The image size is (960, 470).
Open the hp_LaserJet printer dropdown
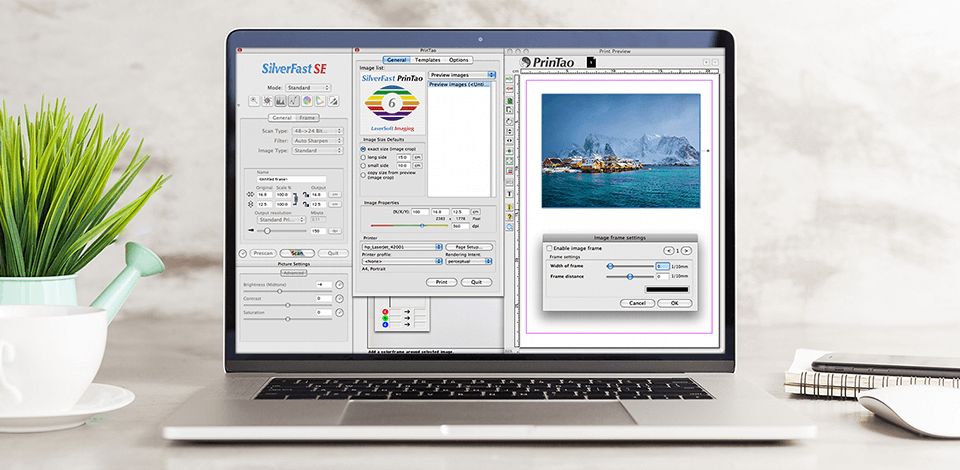coord(402,247)
